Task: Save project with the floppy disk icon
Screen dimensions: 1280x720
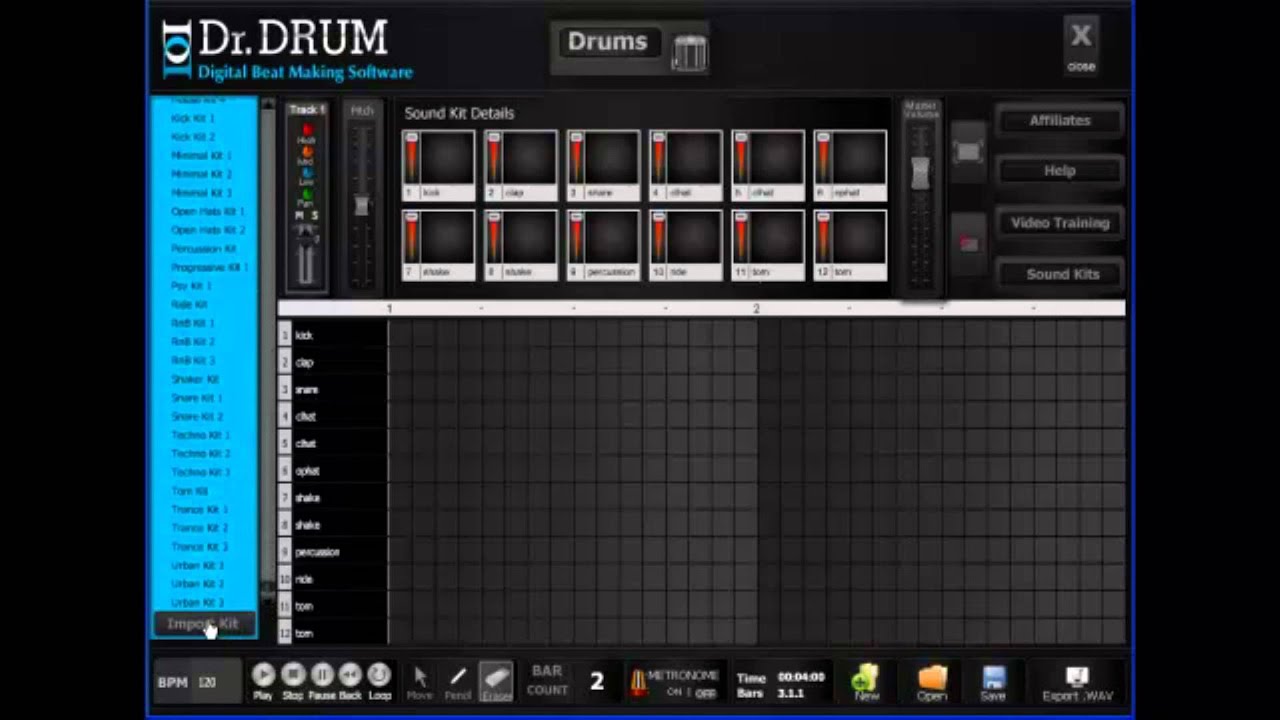Action: click(993, 682)
